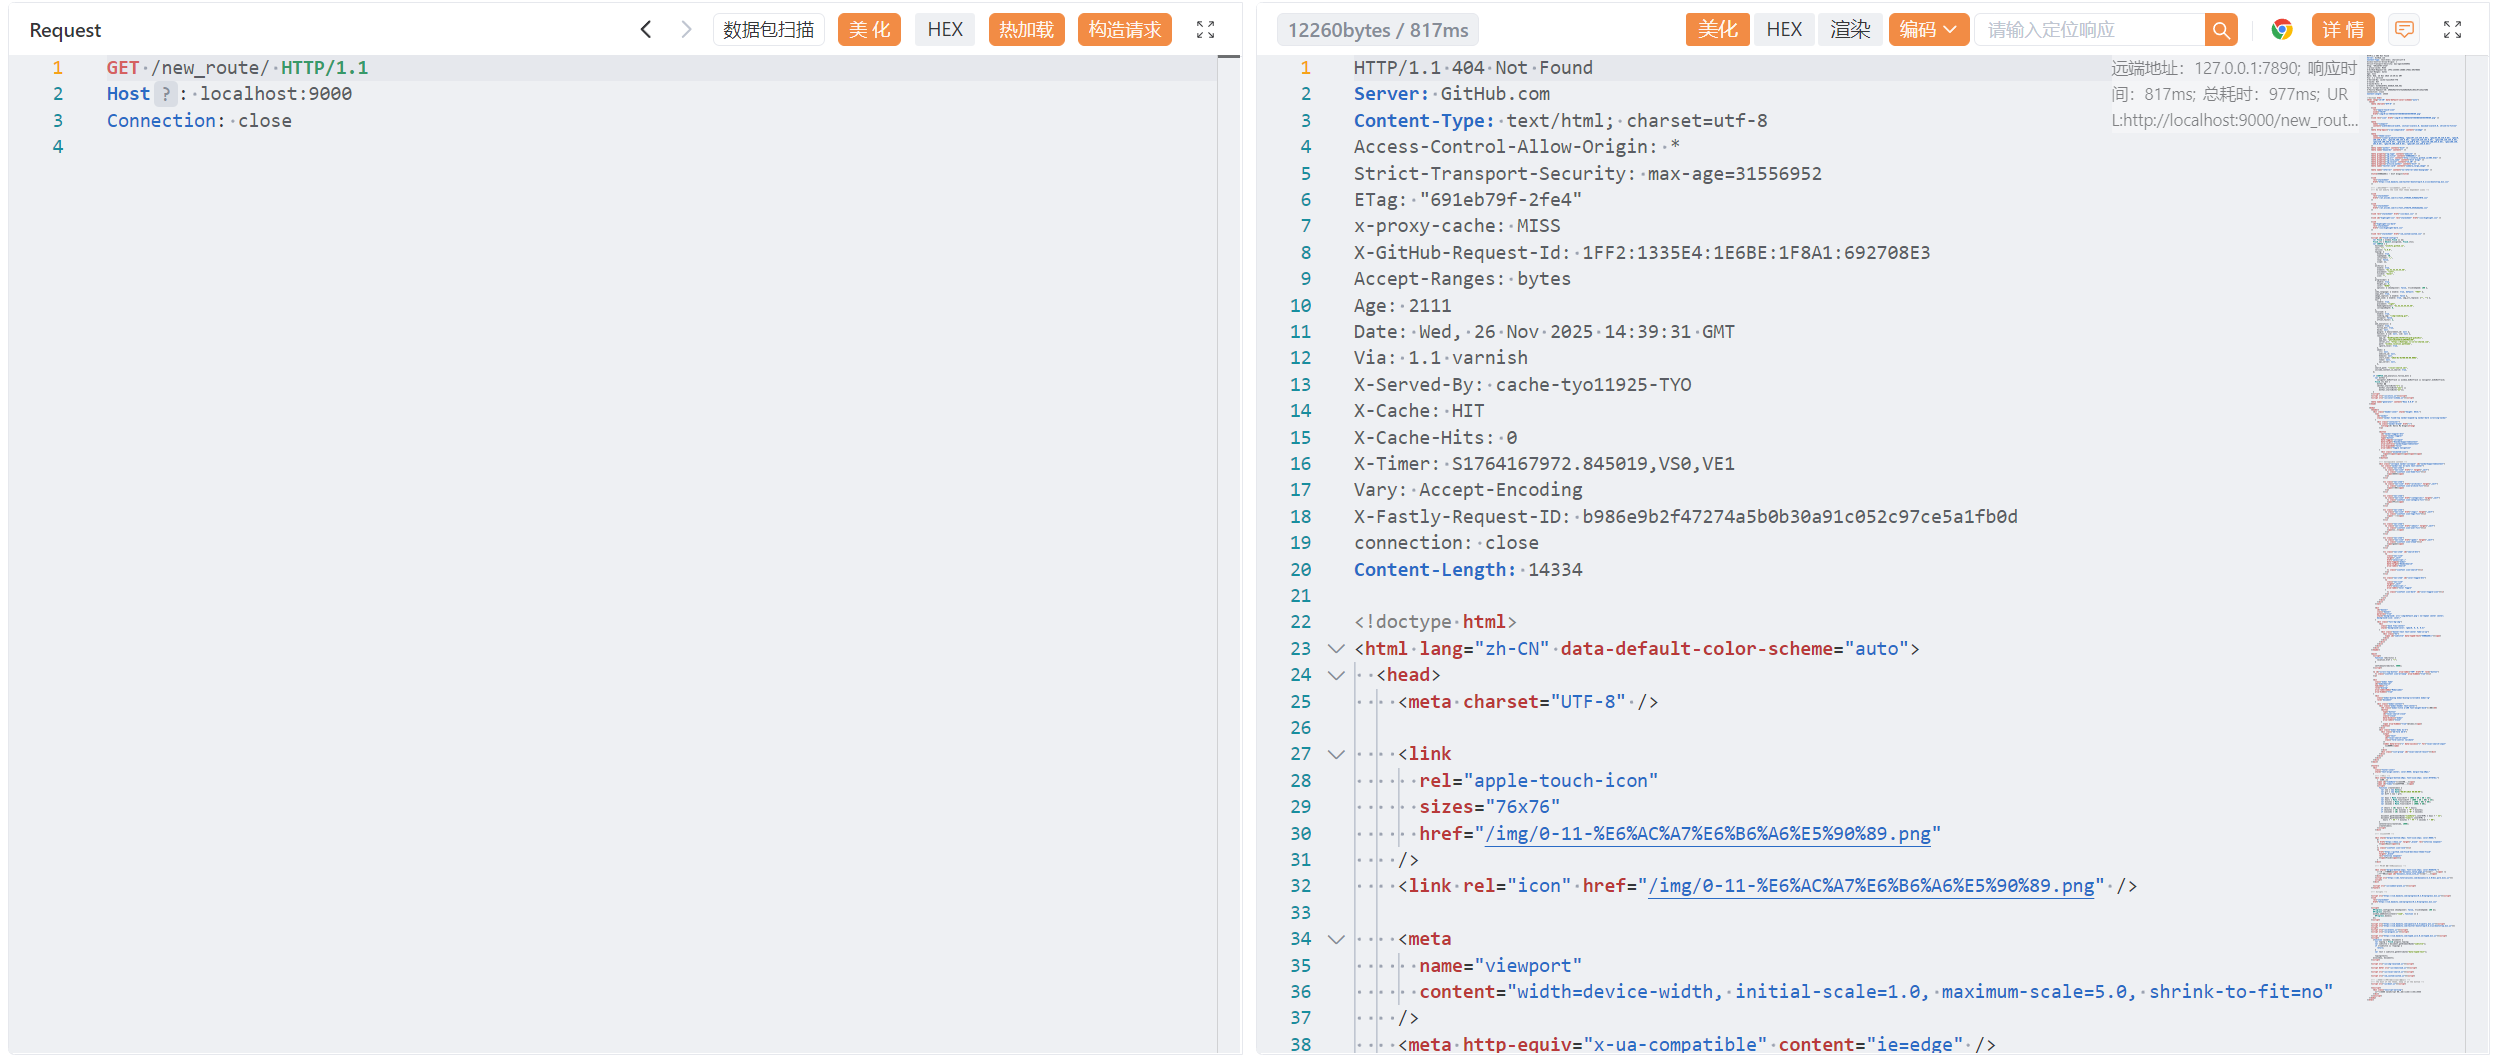Click the 12260bytes / 817ms response size tag
Viewport: 2507px width, 1060px height.
(x=1378, y=30)
